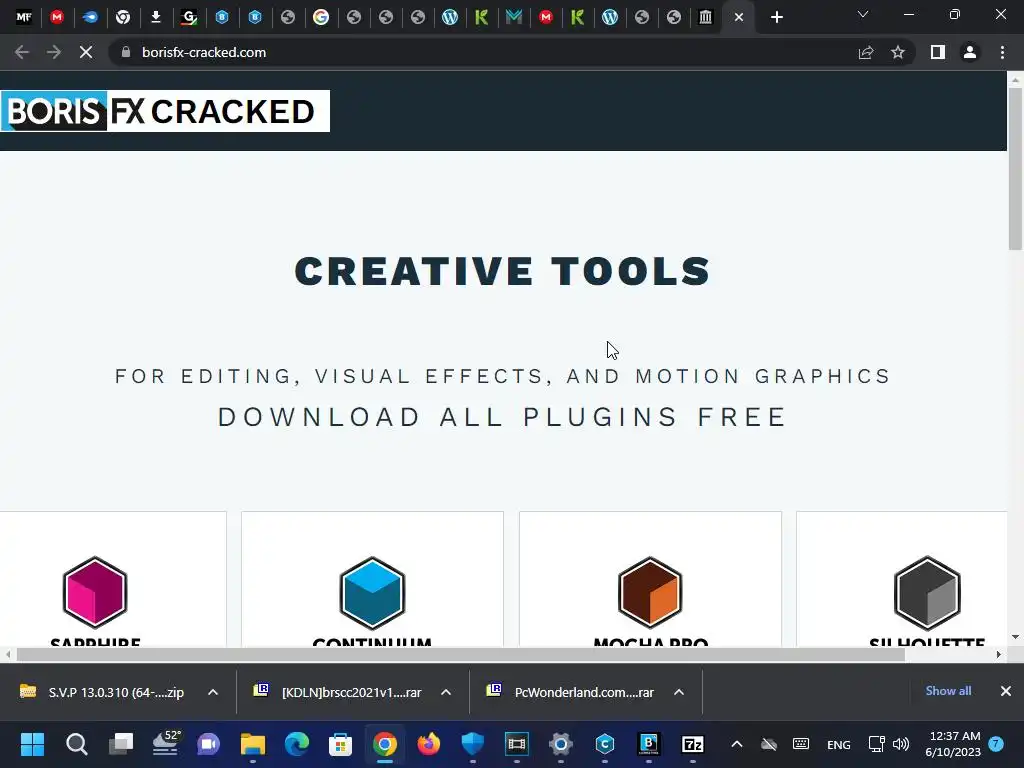The width and height of the screenshot is (1024, 768).
Task: Open the Chrome profile menu
Action: 970,52
